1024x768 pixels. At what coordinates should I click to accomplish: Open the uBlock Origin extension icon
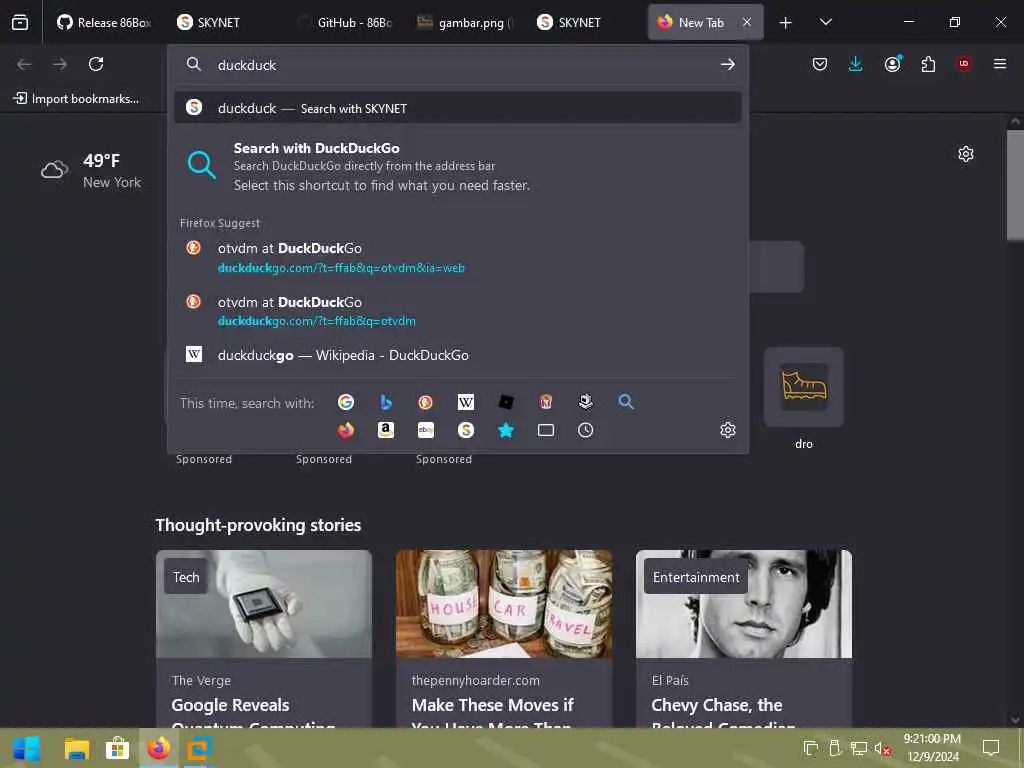(964, 64)
